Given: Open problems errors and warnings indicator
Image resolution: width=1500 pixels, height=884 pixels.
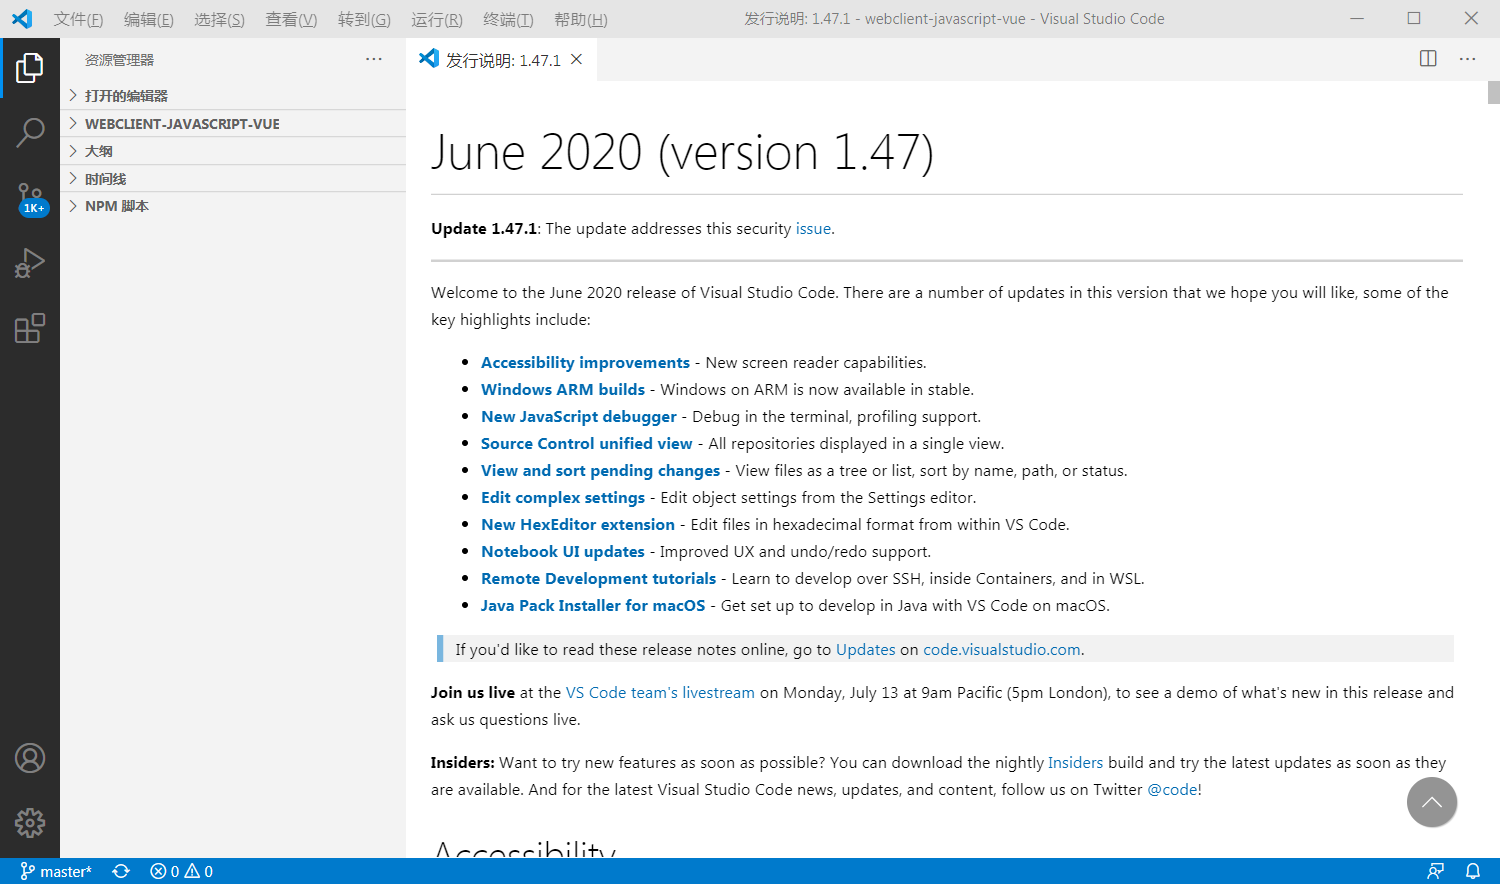Looking at the screenshot, I should 181,871.
